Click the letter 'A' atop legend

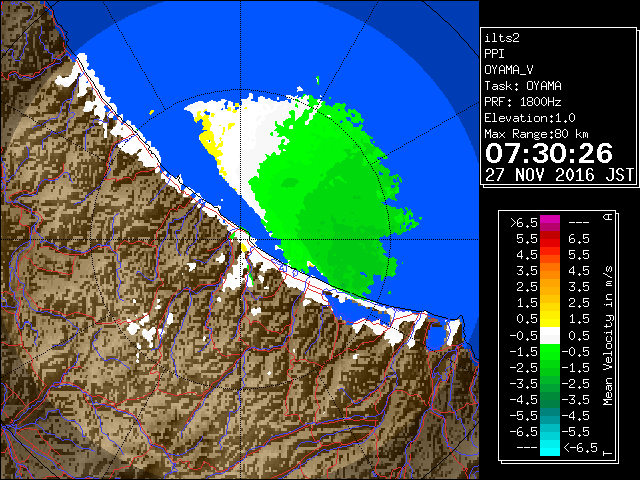[x=608, y=217]
